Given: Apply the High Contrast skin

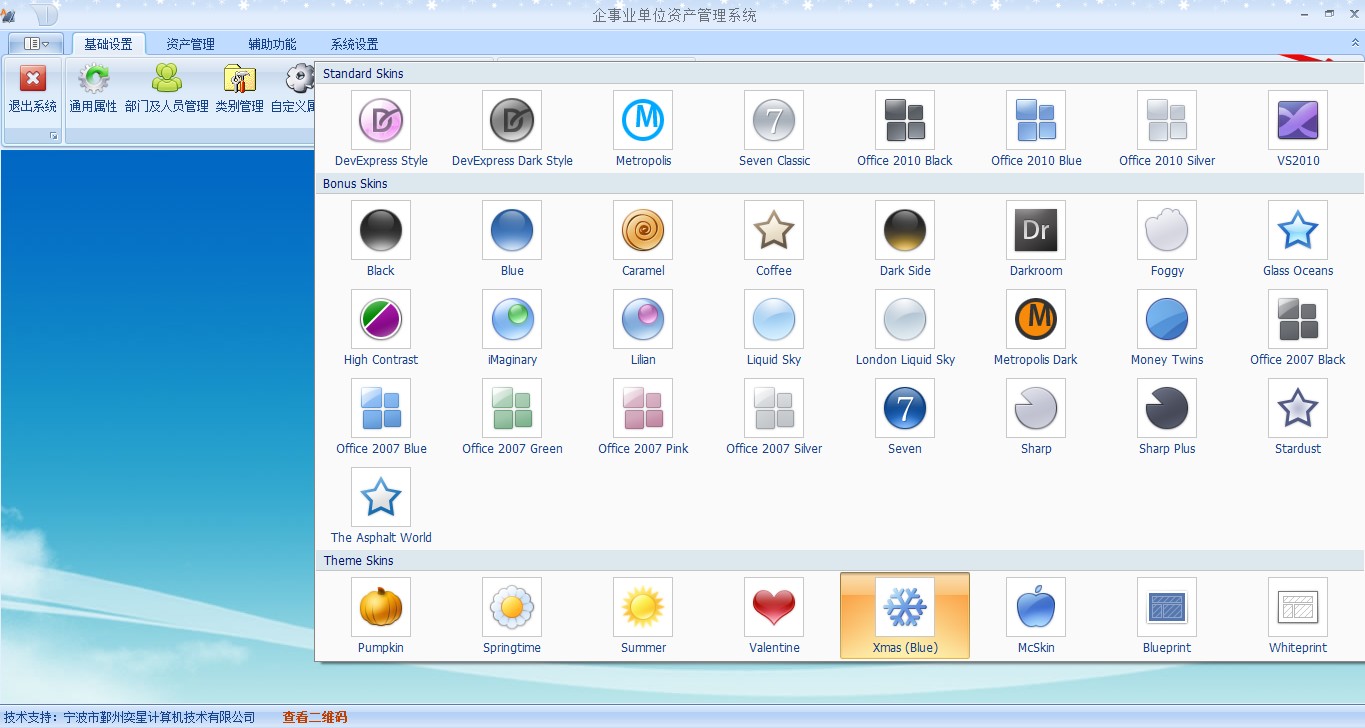Looking at the screenshot, I should (x=381, y=328).
